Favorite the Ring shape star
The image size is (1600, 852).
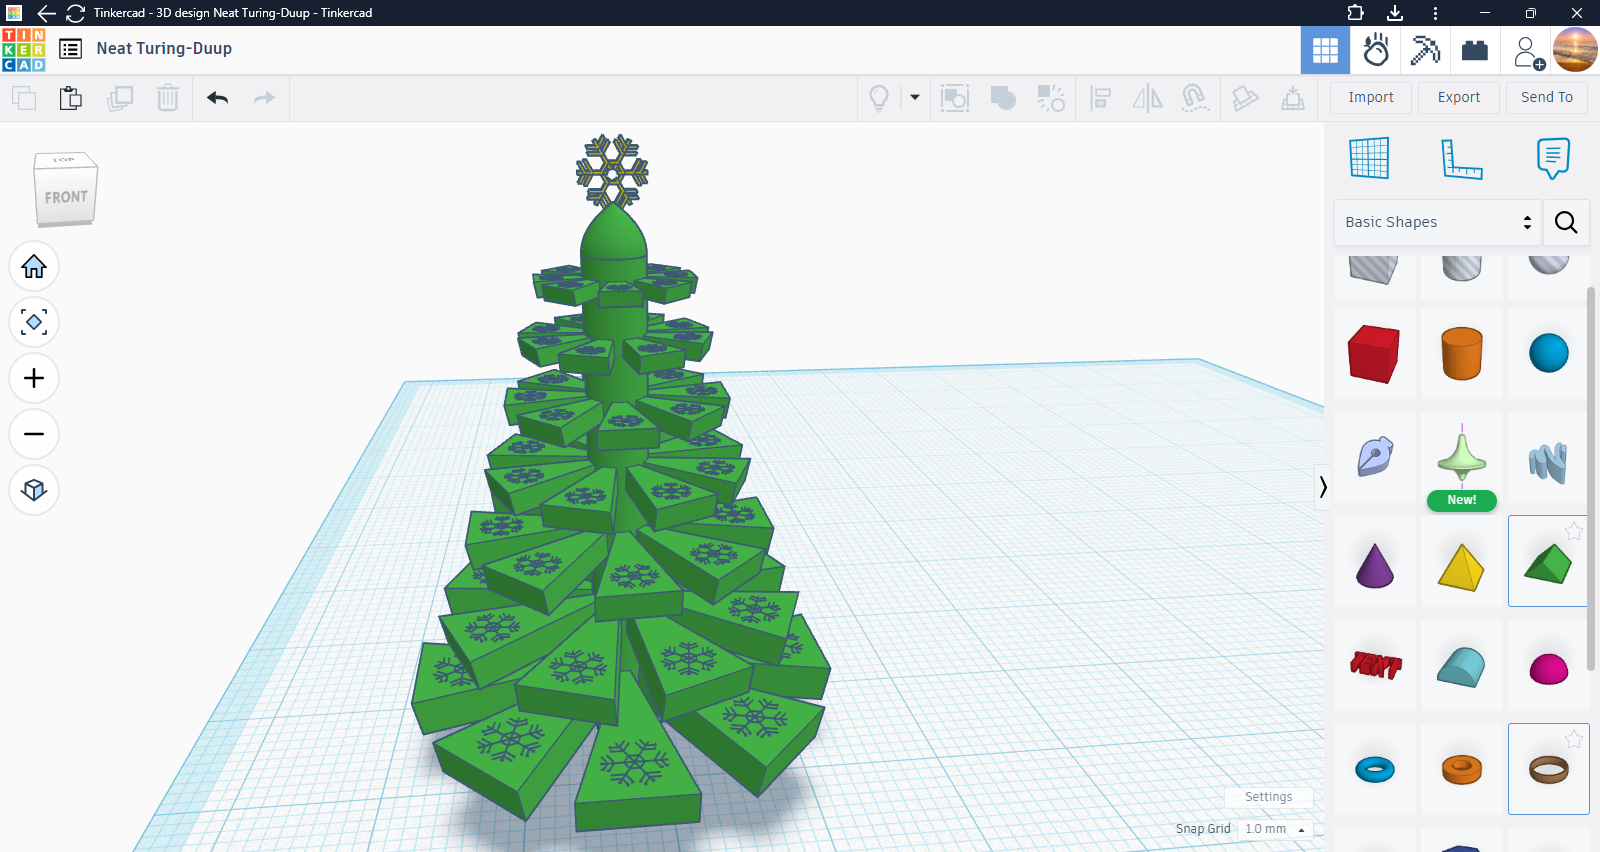[1573, 739]
